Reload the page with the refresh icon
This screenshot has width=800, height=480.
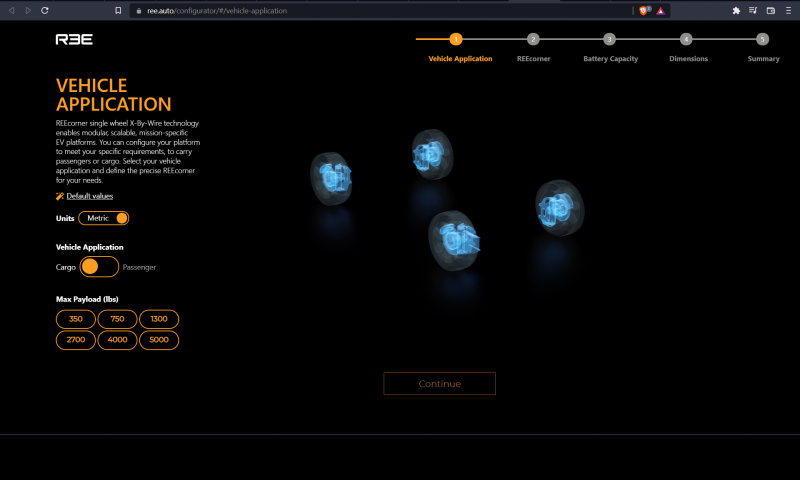point(45,10)
